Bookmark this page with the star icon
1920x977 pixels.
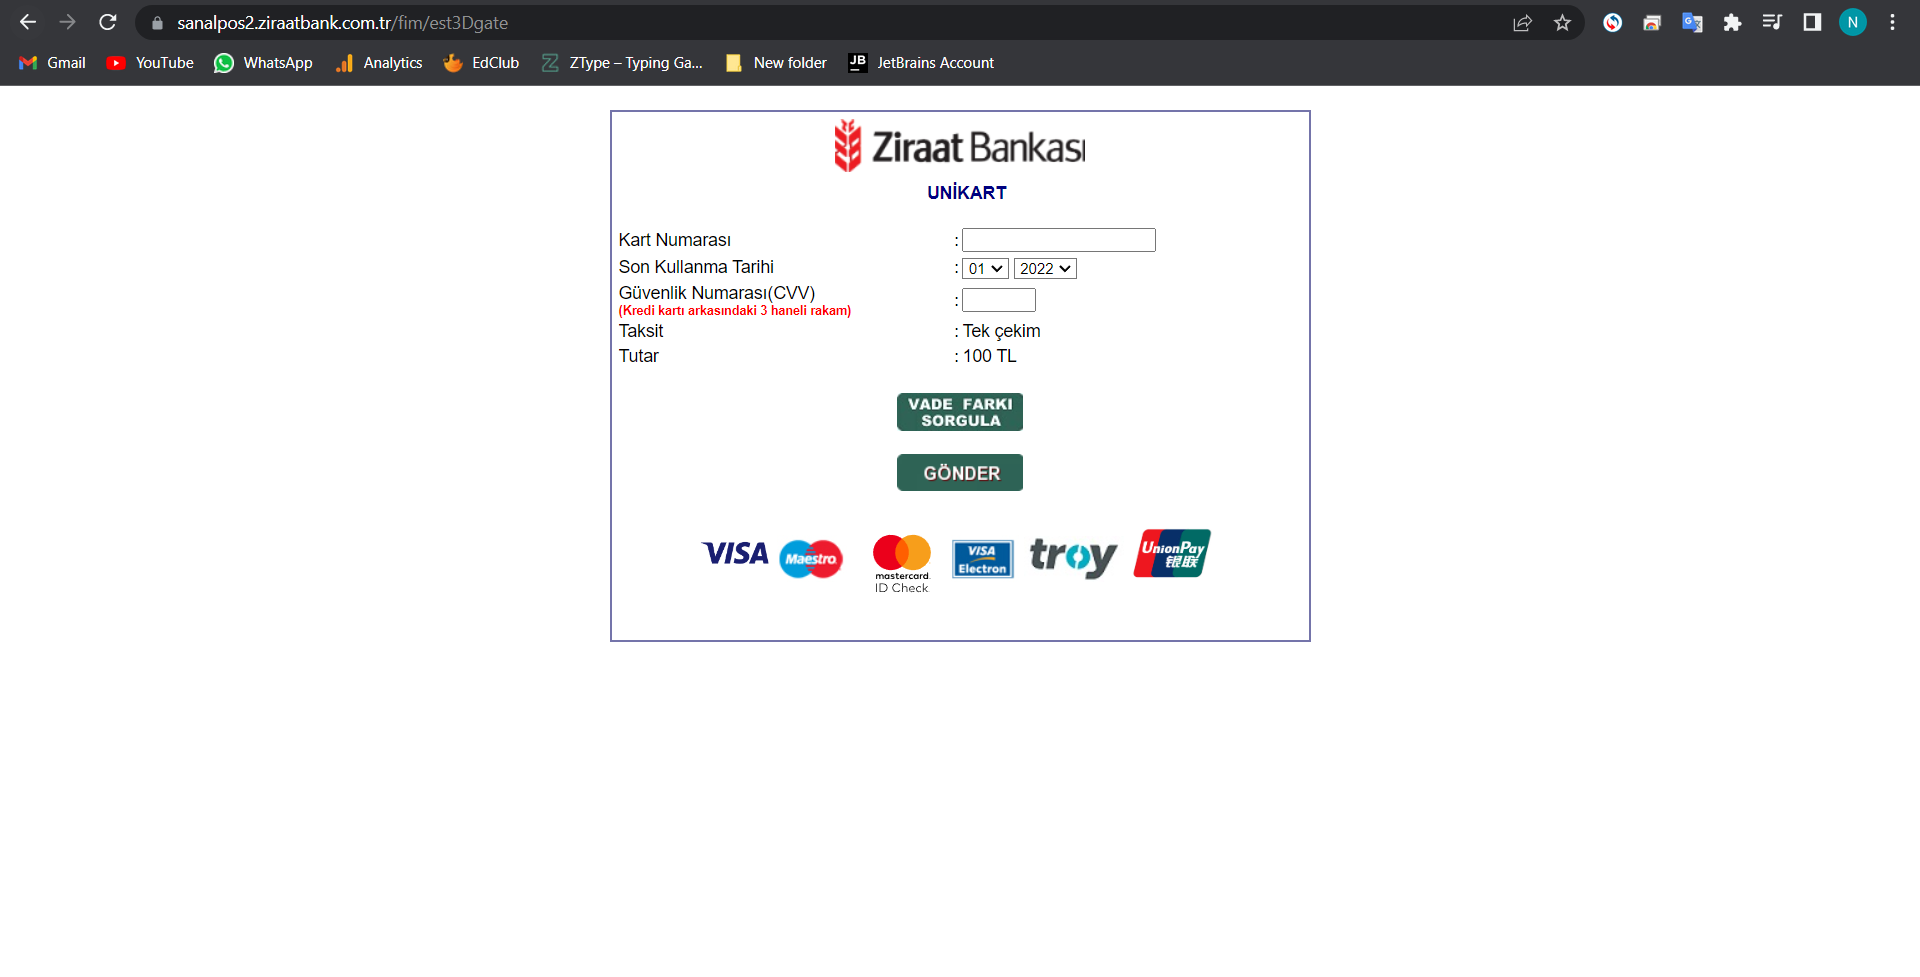tap(1562, 23)
